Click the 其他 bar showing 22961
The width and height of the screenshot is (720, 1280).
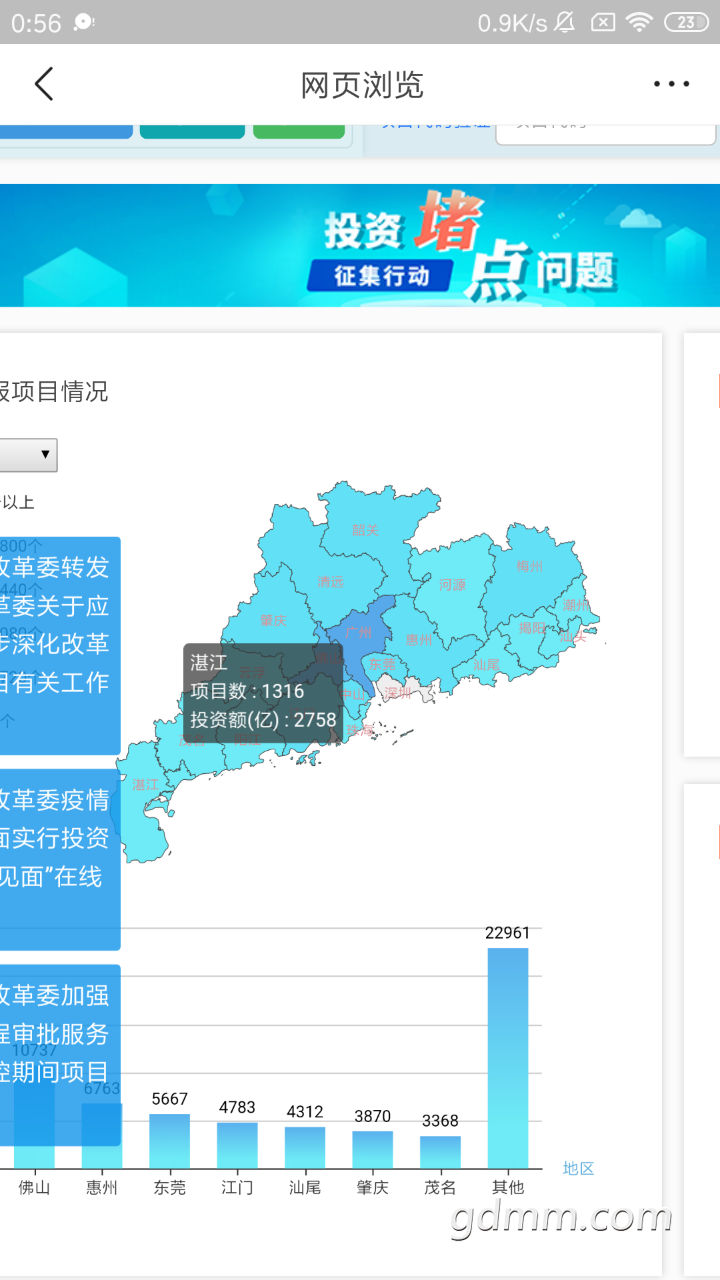pyautogui.click(x=508, y=1058)
